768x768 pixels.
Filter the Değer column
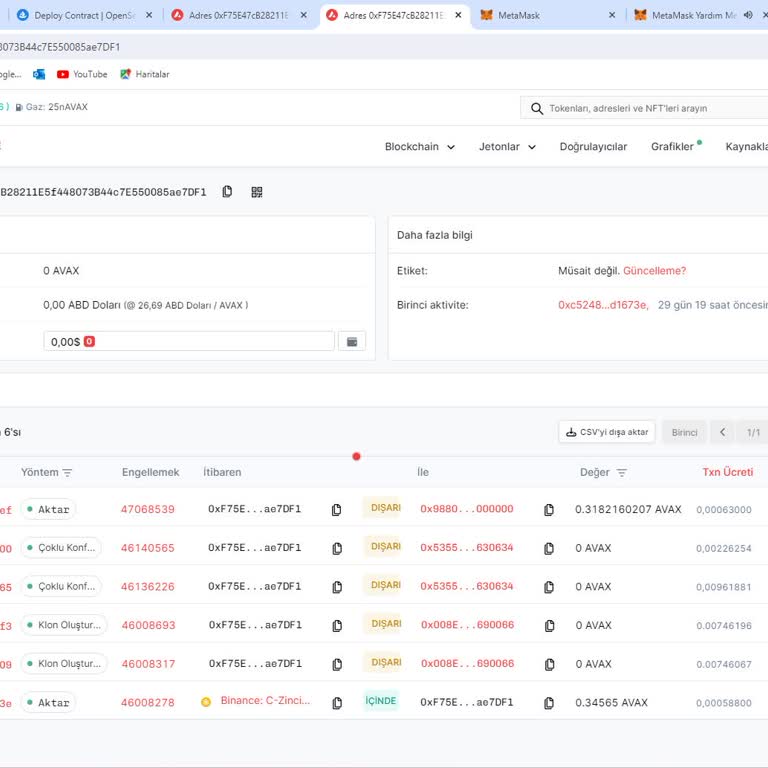coord(622,473)
